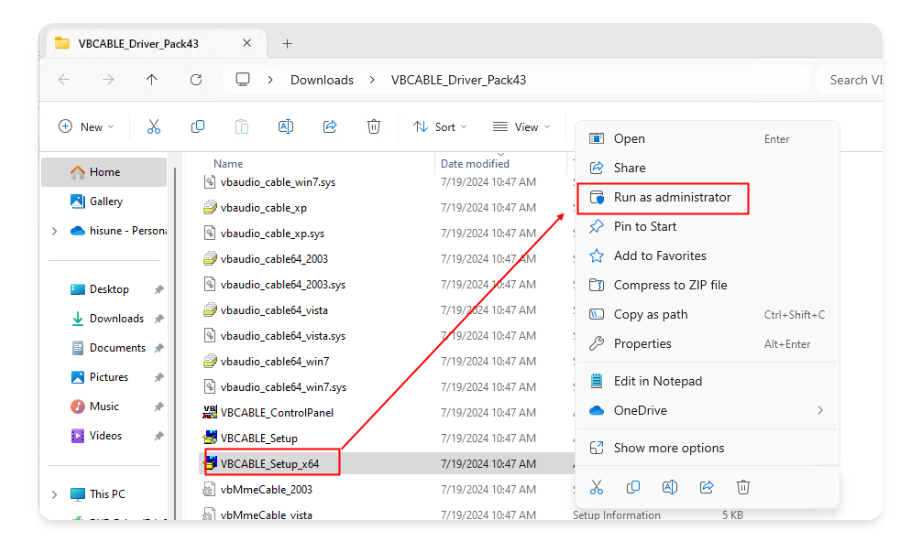
Task: Sort by the Name column header
Action: [228, 164]
